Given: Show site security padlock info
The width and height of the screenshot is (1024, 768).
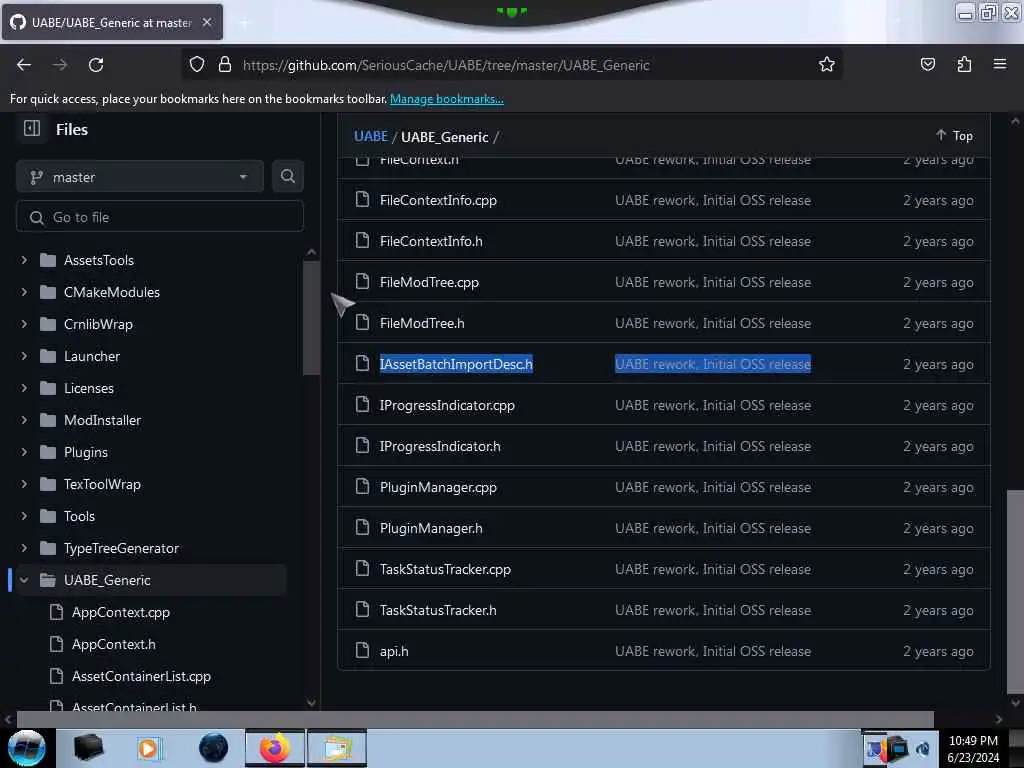Looking at the screenshot, I should [x=225, y=64].
